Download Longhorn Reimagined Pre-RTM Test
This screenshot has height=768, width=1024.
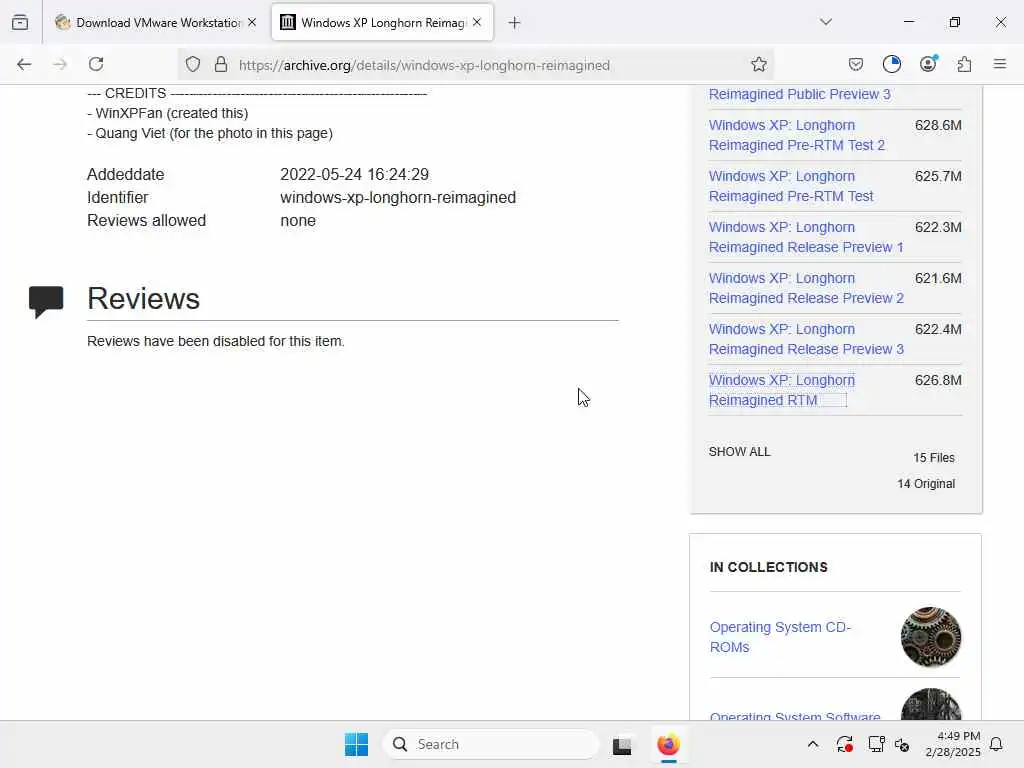pyautogui.click(x=791, y=186)
